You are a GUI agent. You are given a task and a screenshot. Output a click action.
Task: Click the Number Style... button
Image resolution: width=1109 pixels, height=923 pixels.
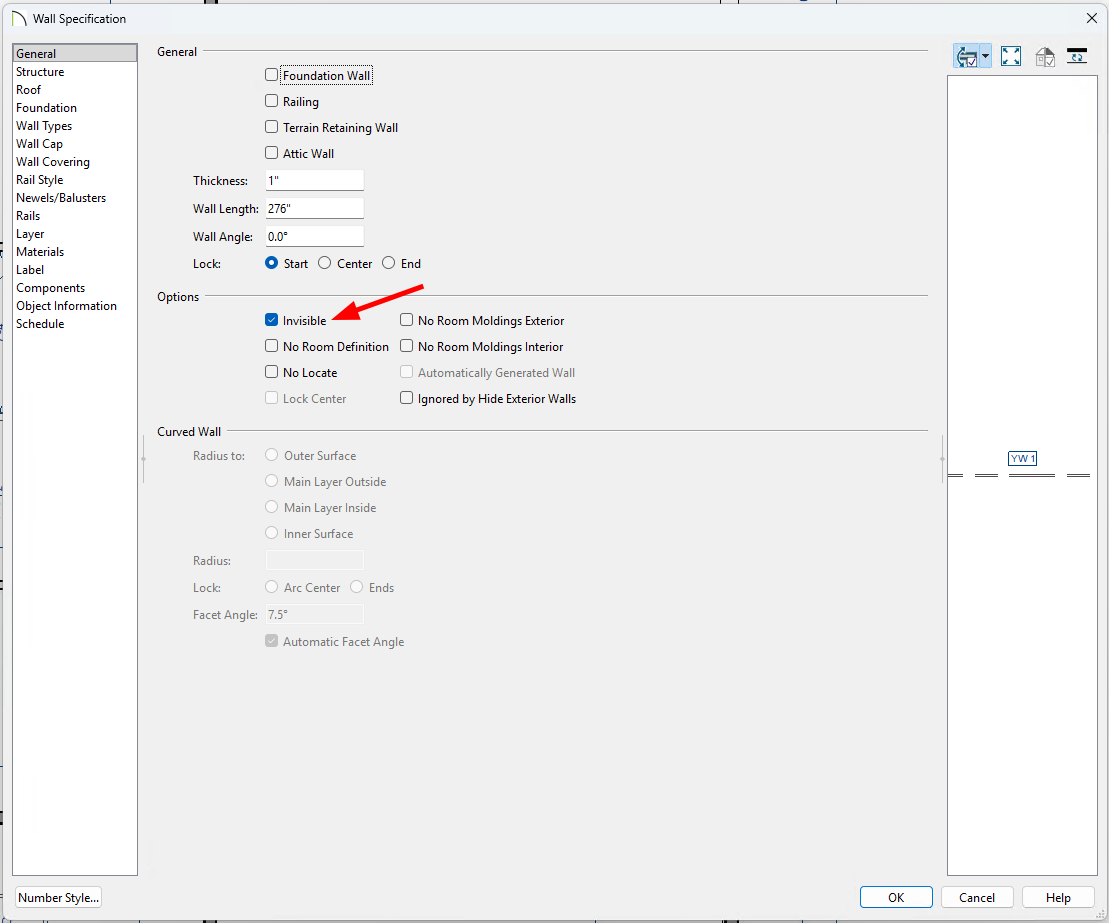point(59,898)
